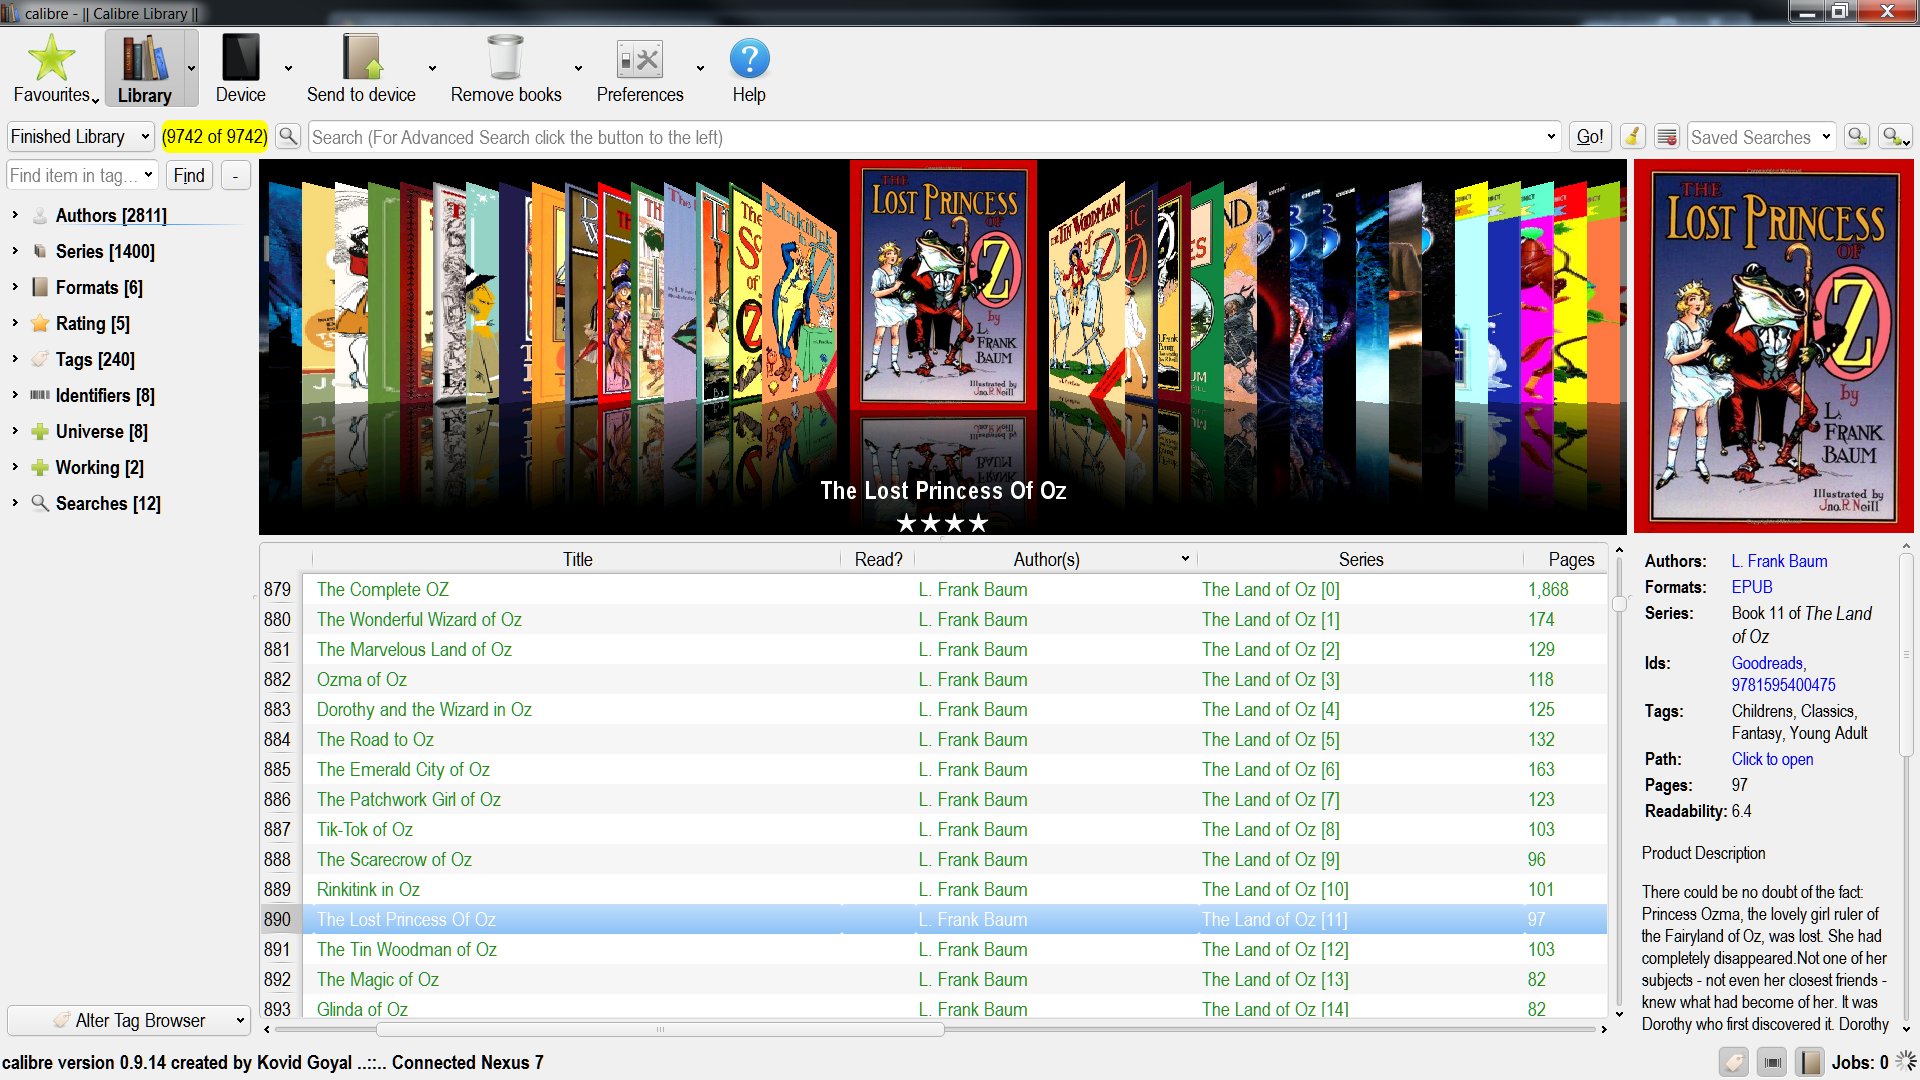Open the Saved Searches dropdown

(x=1761, y=137)
